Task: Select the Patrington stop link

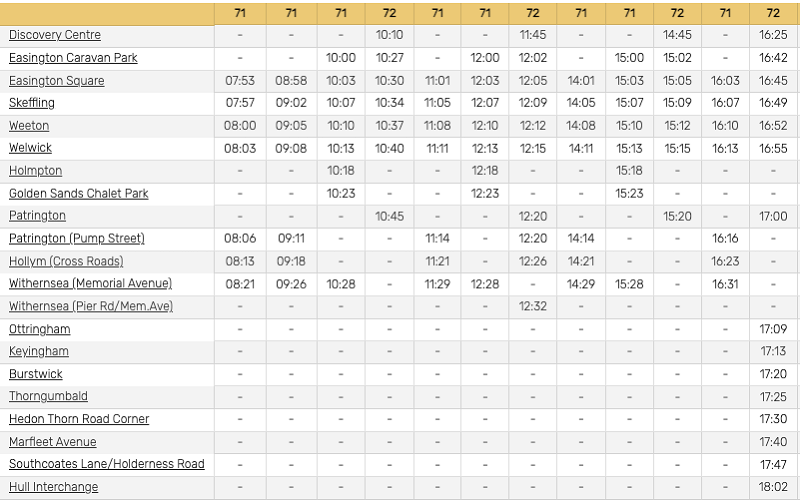Action: [x=37, y=216]
